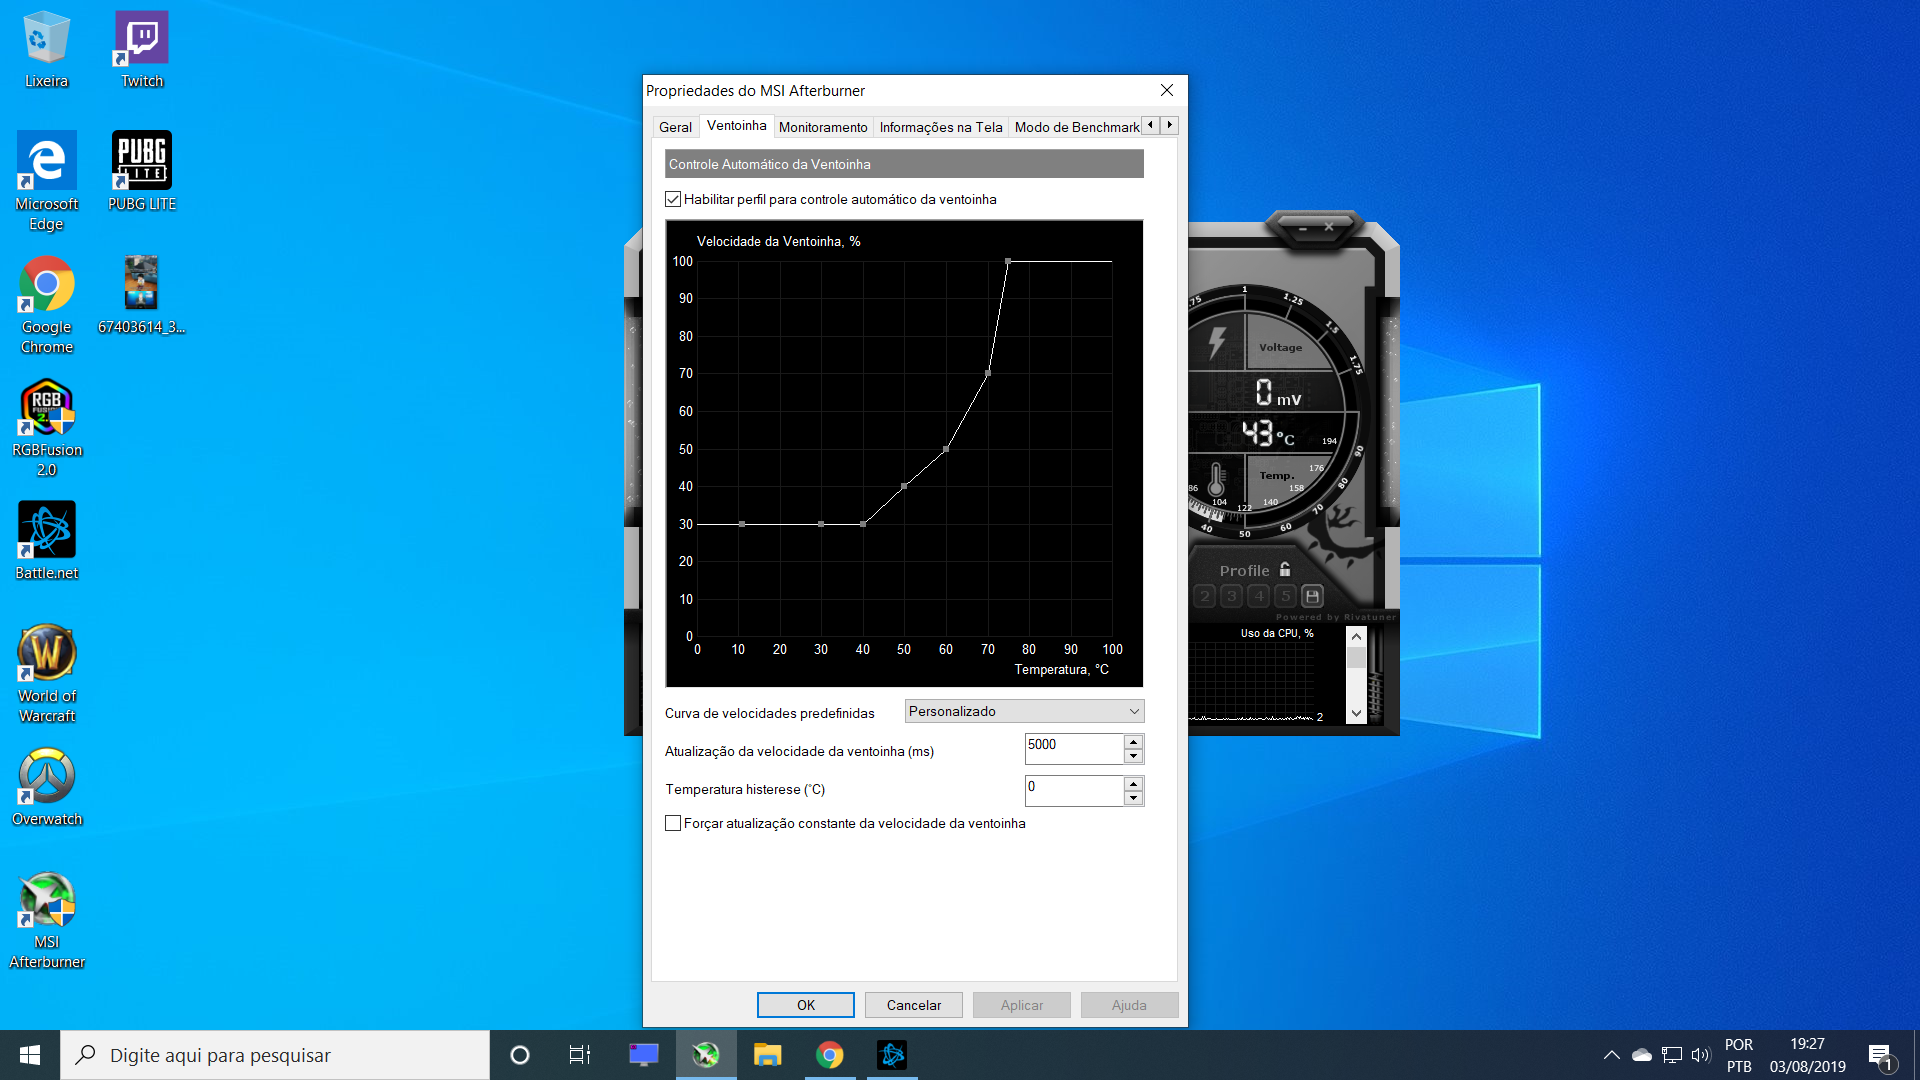This screenshot has height=1080, width=1920.
Task: Select the MSI Afterburner desktop shortcut
Action: click(46, 920)
